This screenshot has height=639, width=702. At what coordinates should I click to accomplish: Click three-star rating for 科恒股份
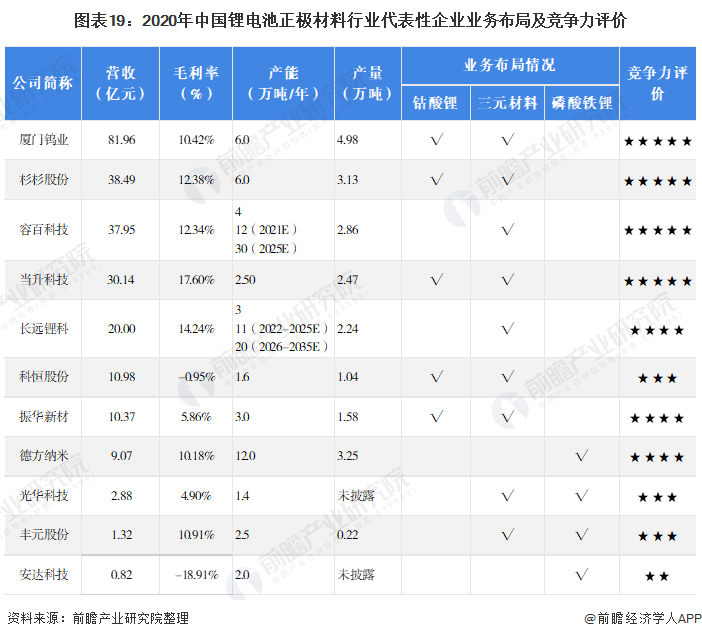(658, 378)
